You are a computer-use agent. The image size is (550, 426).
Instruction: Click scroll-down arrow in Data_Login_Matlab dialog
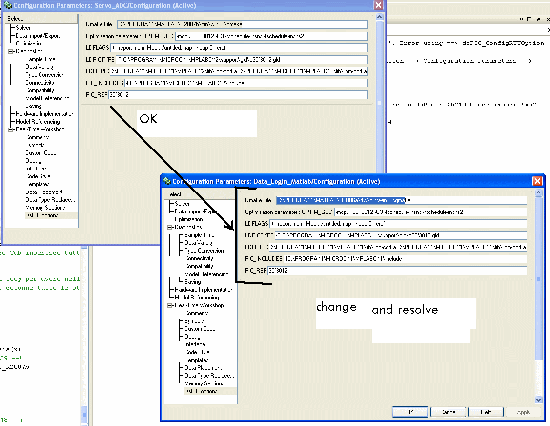coord(538,399)
